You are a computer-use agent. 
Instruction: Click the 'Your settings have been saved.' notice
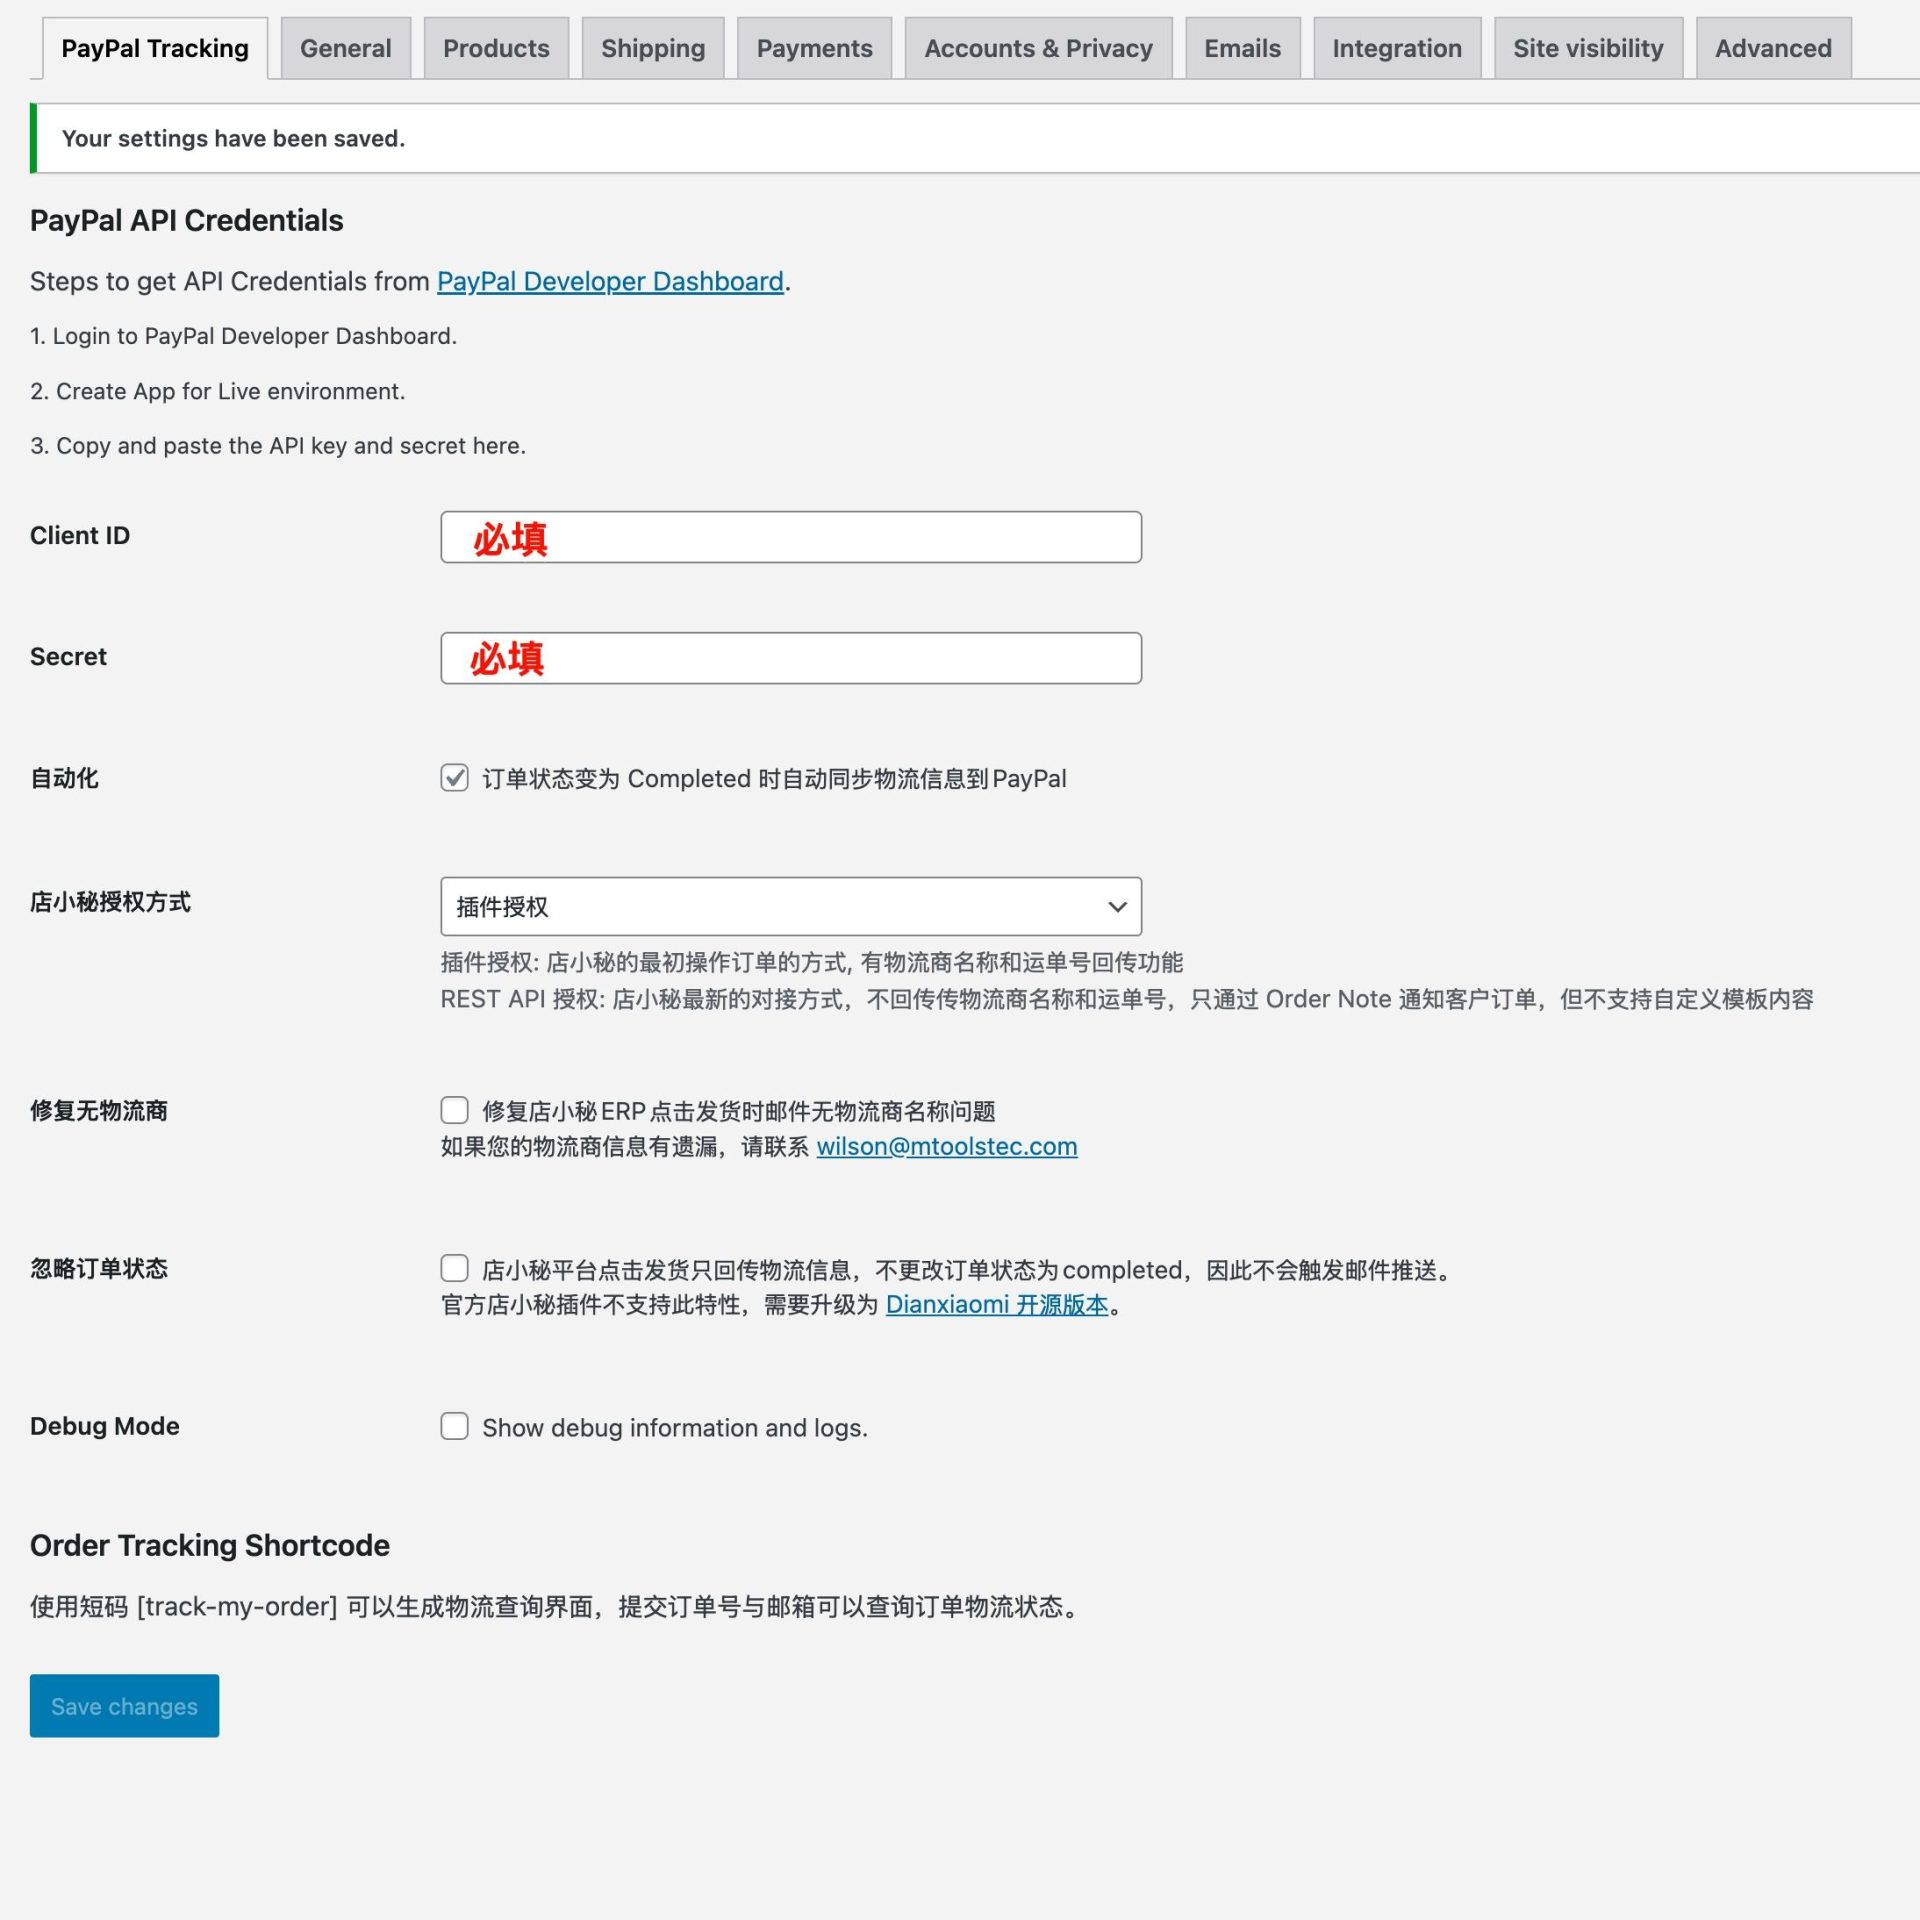[975, 138]
